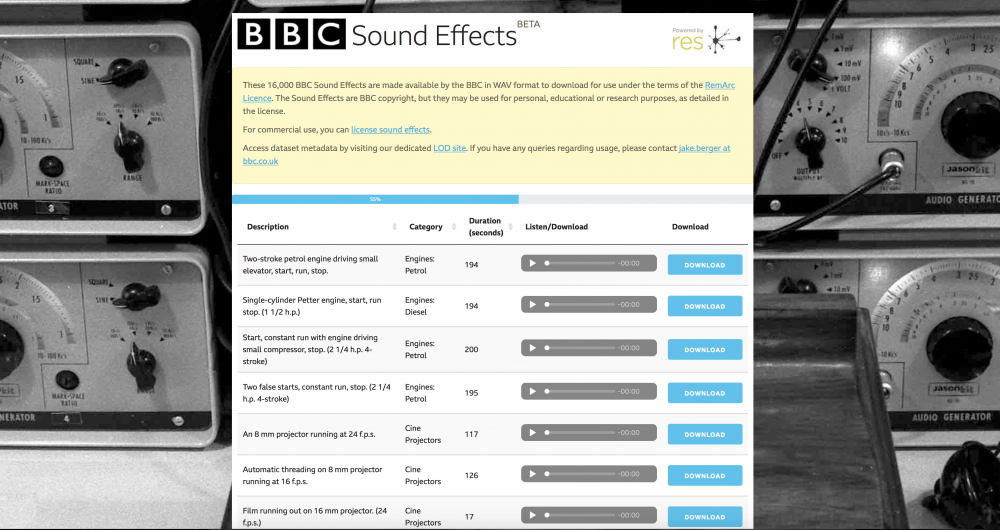Seek in the Single-cylinder Petter engine audio slider
Image resolution: width=1000 pixels, height=530 pixels.
coord(578,305)
